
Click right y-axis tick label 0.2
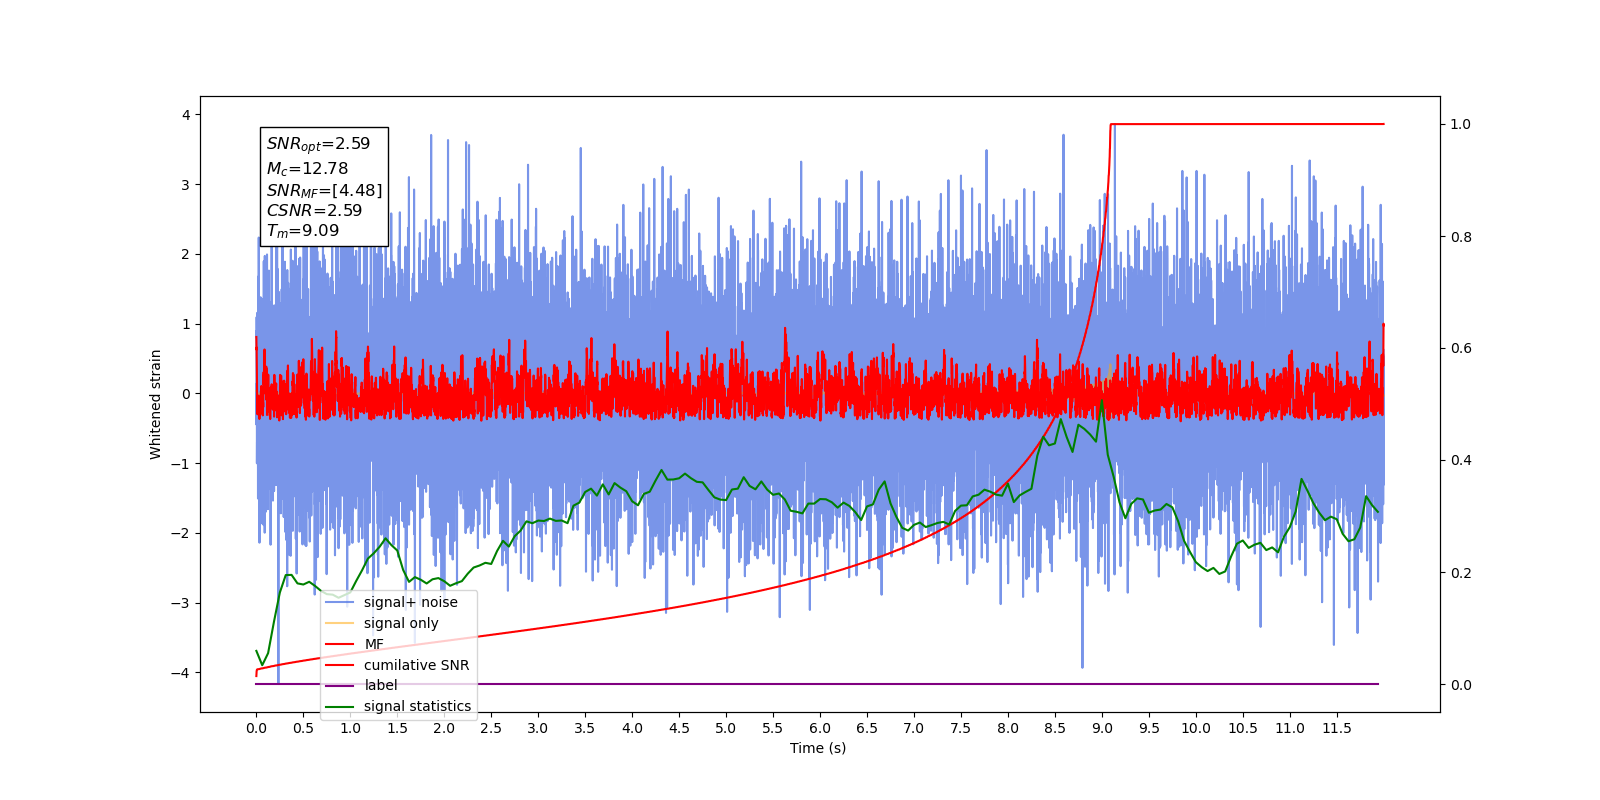(1461, 573)
